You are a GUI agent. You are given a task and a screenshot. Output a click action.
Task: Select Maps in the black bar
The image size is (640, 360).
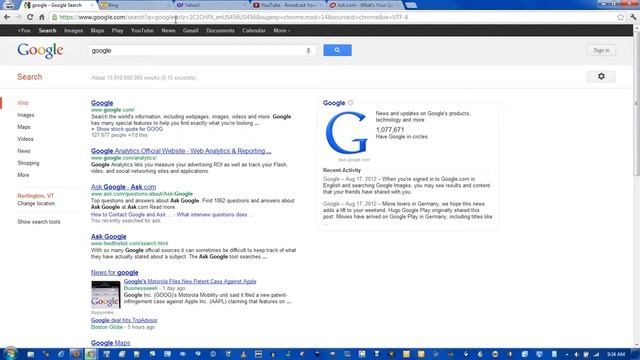(x=97, y=31)
